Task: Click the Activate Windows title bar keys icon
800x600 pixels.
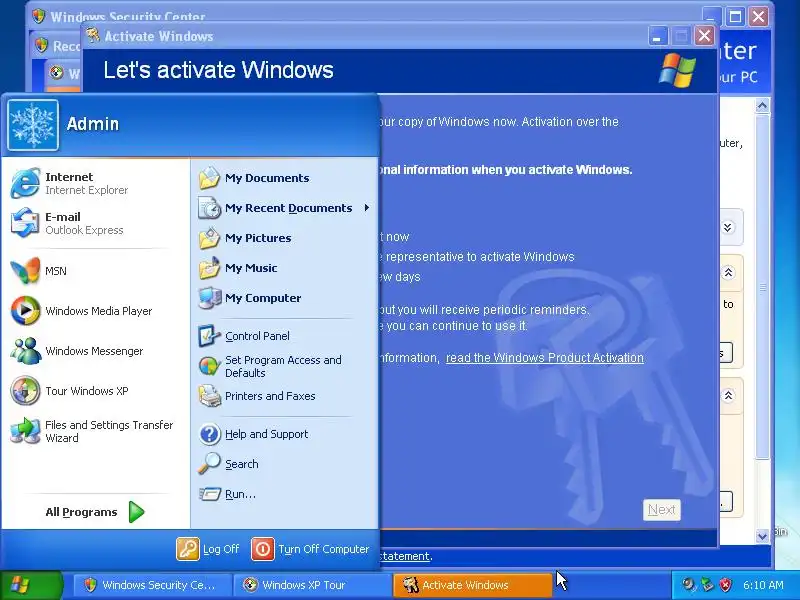Action: pyautogui.click(x=92, y=36)
